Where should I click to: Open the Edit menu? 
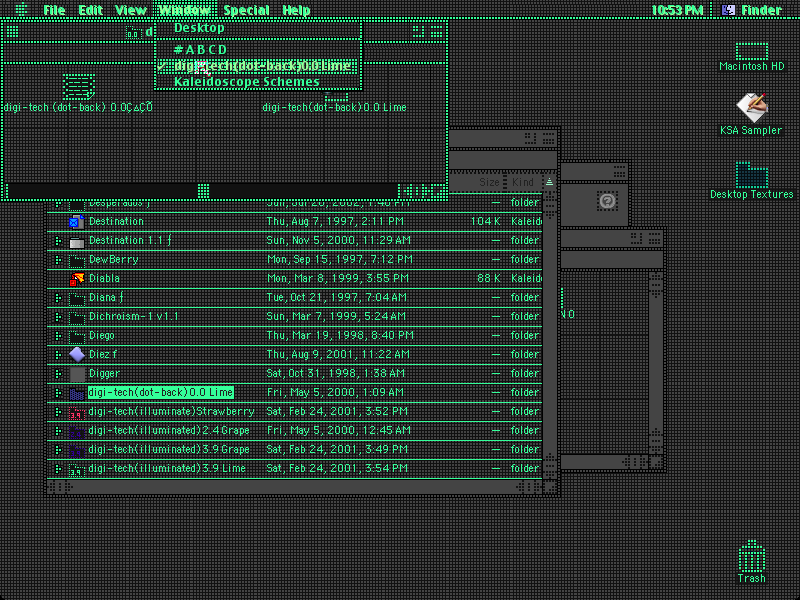[x=90, y=10]
